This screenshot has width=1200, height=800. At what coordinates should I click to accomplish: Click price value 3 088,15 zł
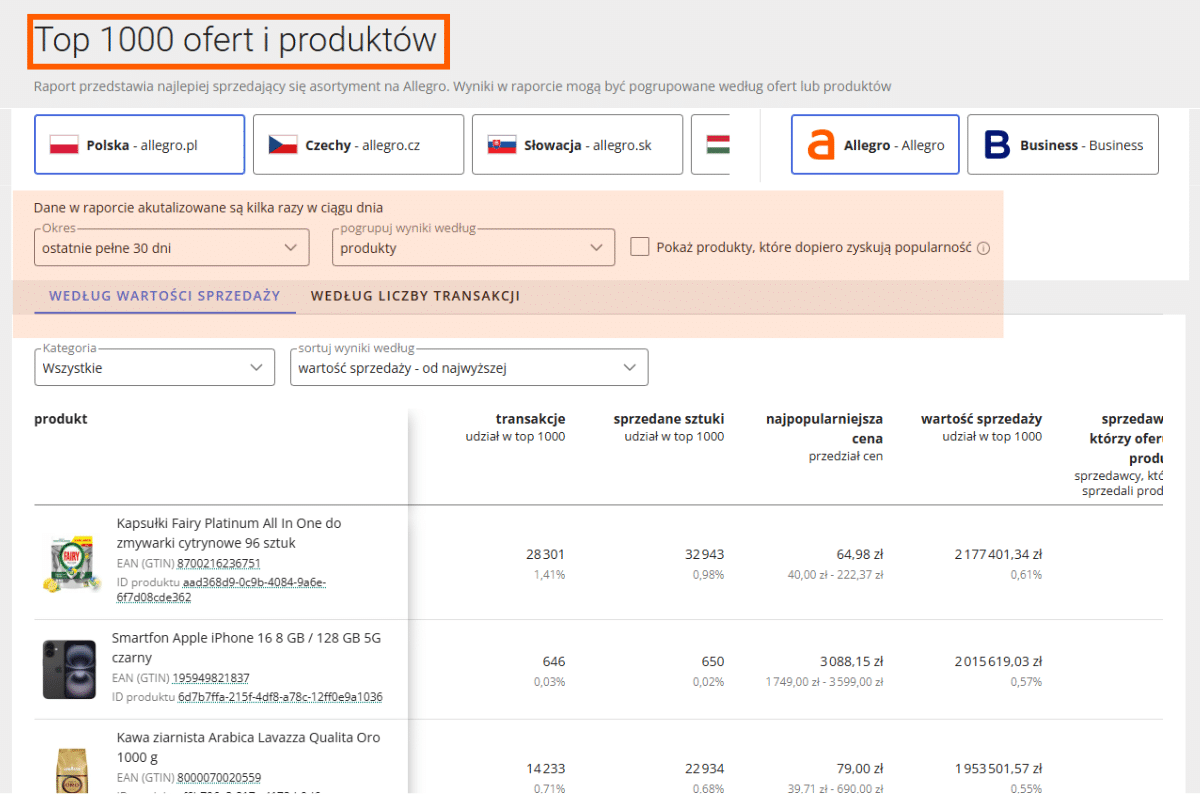(x=852, y=661)
